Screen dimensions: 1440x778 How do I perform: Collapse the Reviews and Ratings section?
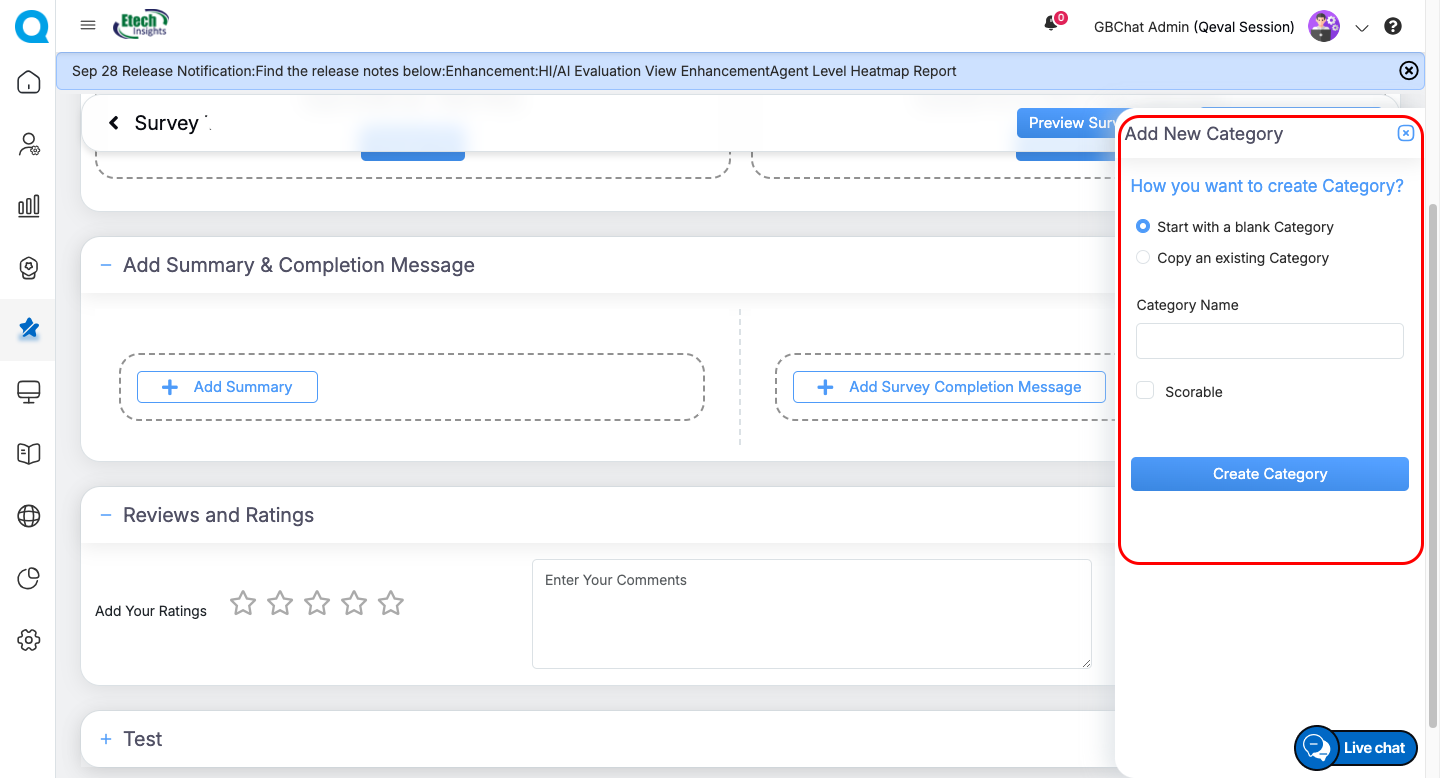point(106,515)
